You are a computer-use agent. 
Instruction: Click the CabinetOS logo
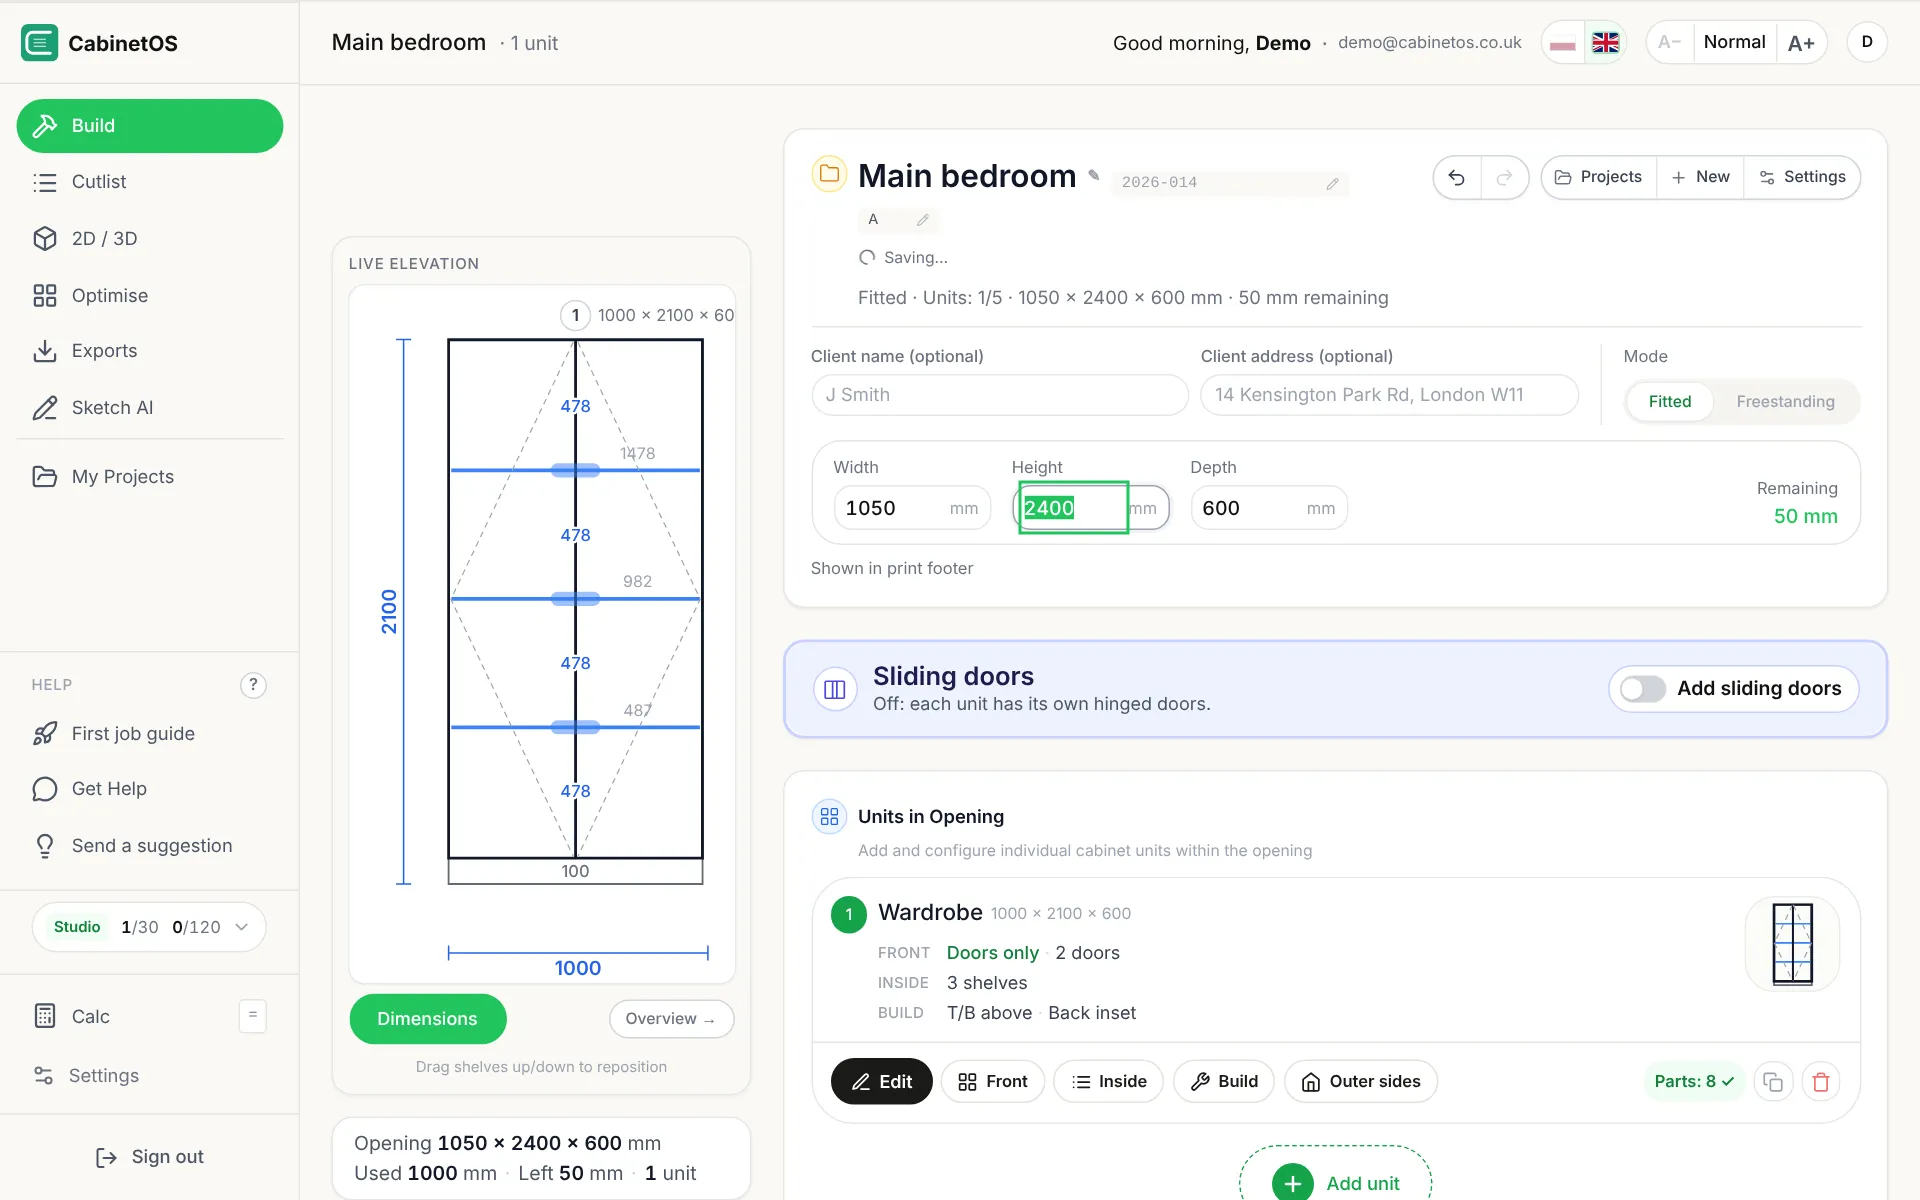click(40, 43)
